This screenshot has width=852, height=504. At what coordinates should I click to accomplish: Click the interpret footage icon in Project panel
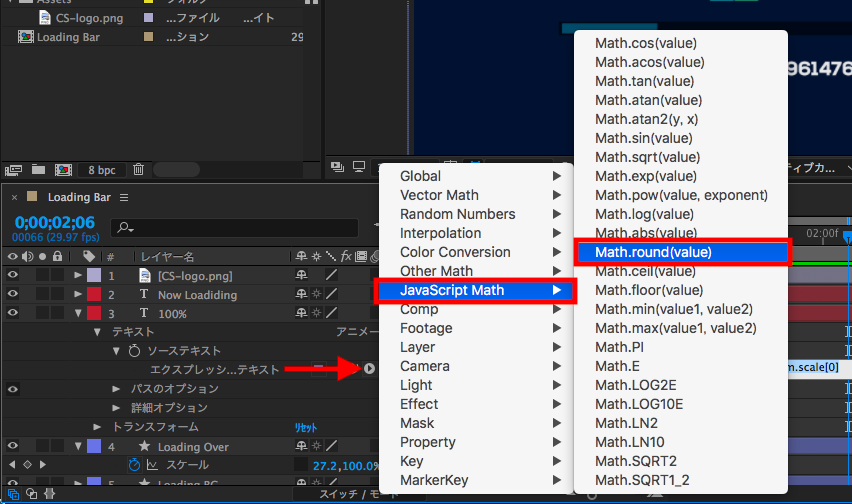14,169
